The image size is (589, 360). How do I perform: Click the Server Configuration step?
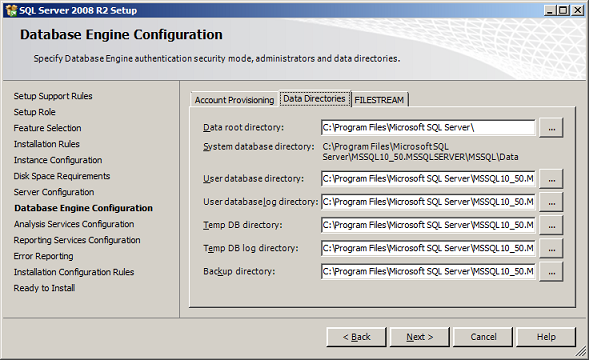pos(54,192)
